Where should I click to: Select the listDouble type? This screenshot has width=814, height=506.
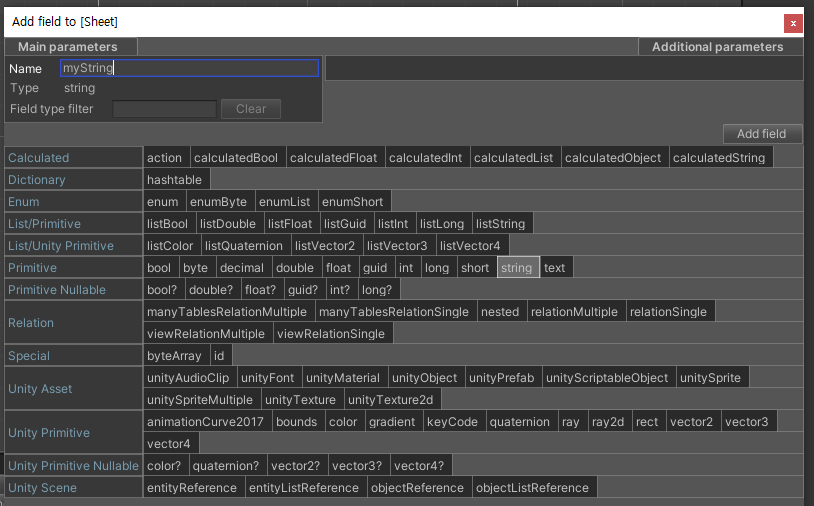(228, 224)
